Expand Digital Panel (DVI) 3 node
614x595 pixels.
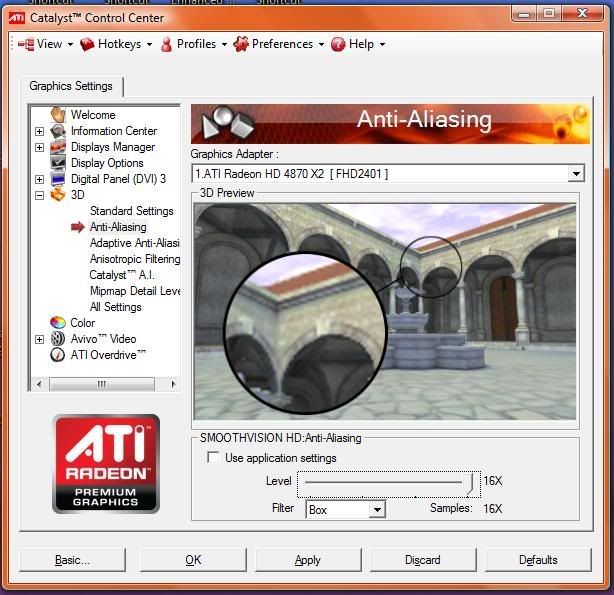tap(40, 179)
